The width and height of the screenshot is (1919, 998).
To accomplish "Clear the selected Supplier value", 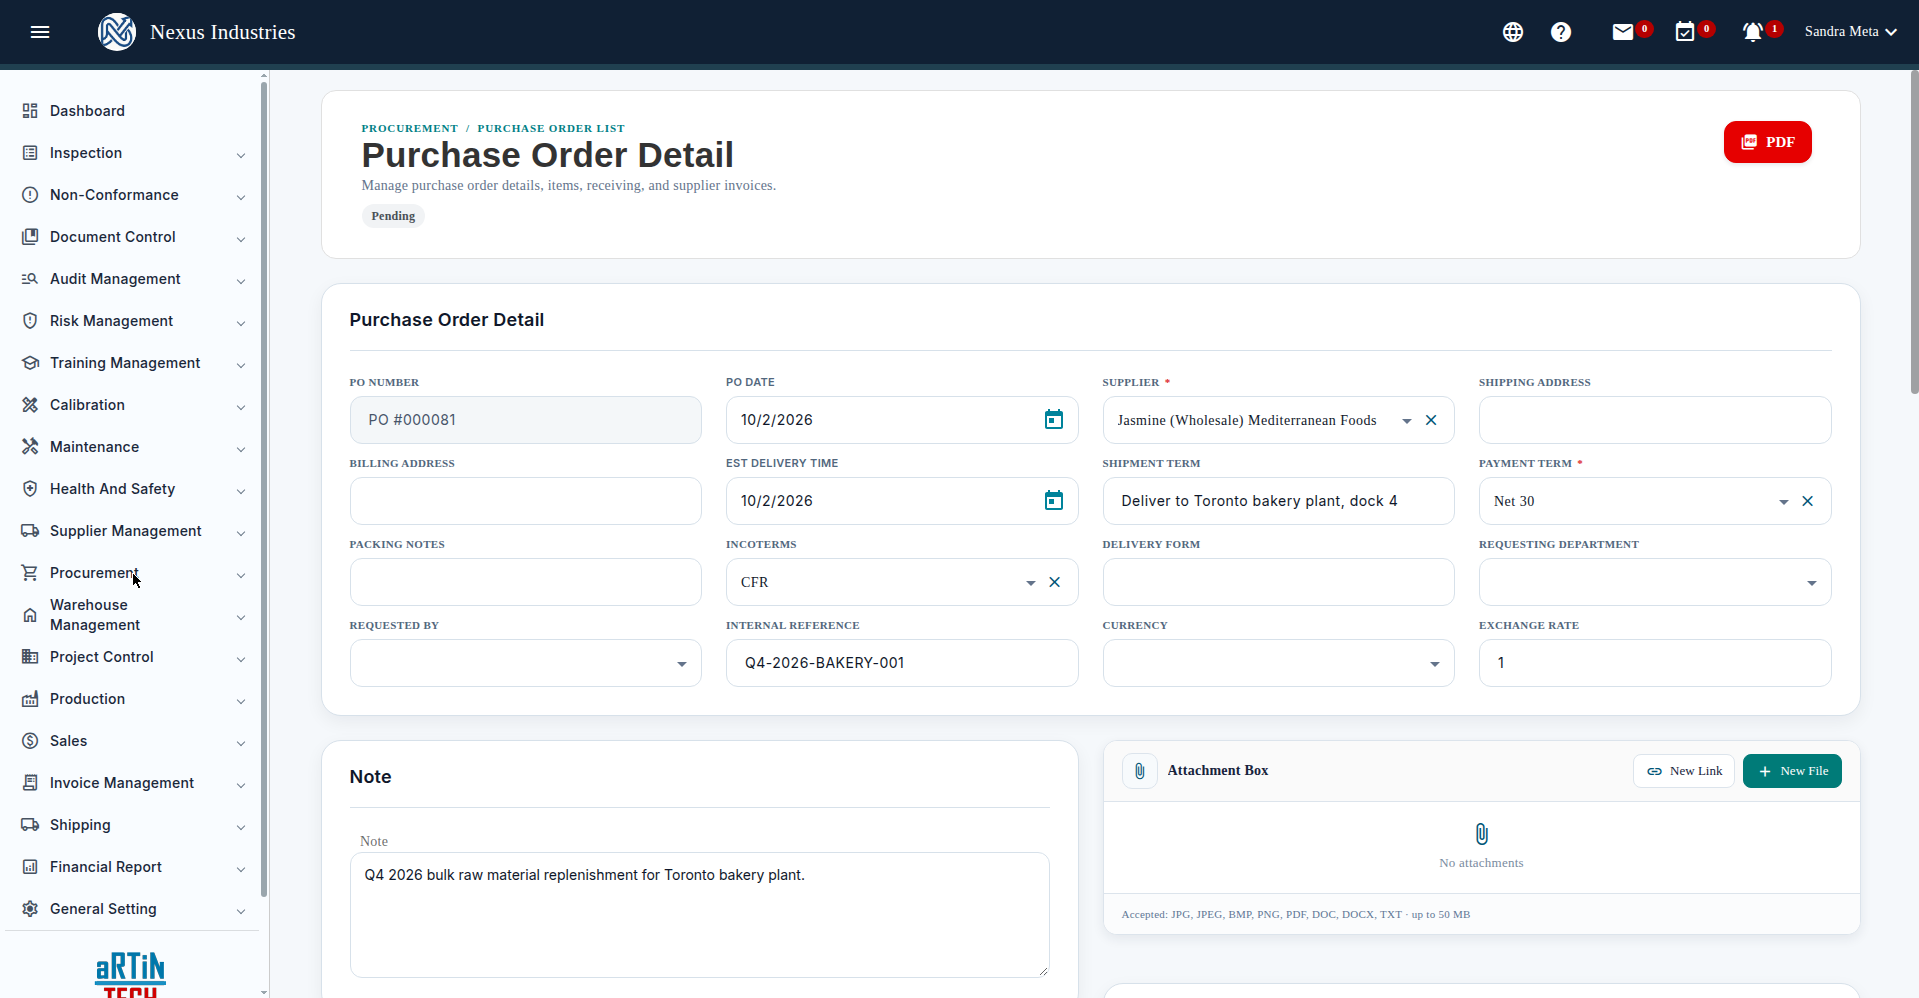I will (1431, 420).
